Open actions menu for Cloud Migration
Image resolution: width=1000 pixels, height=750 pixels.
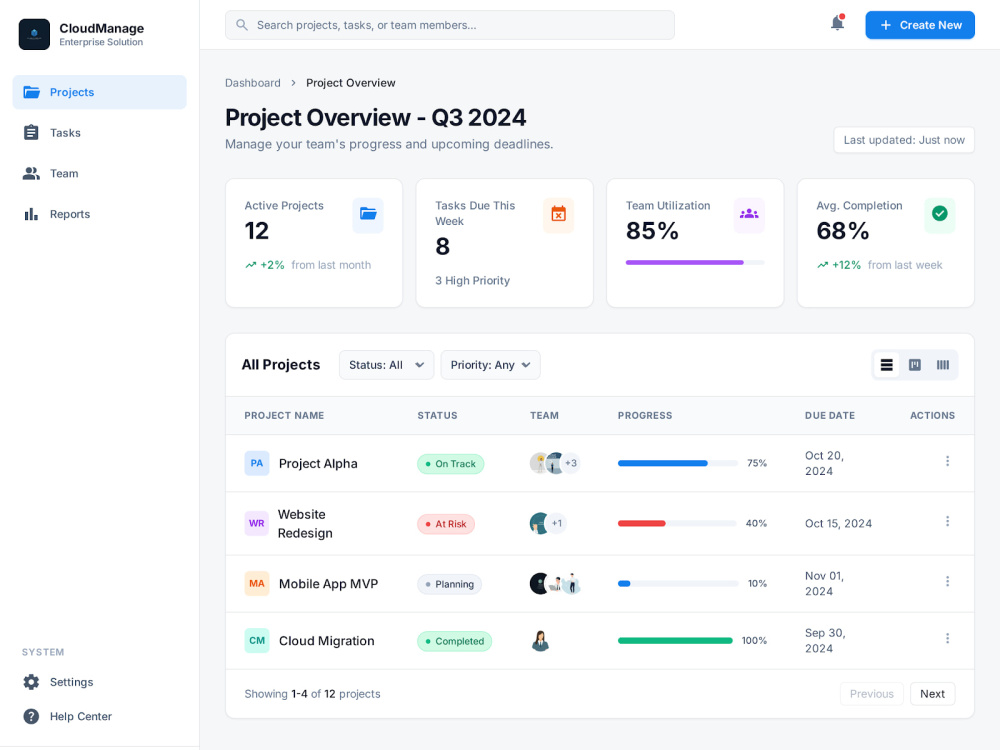(948, 638)
